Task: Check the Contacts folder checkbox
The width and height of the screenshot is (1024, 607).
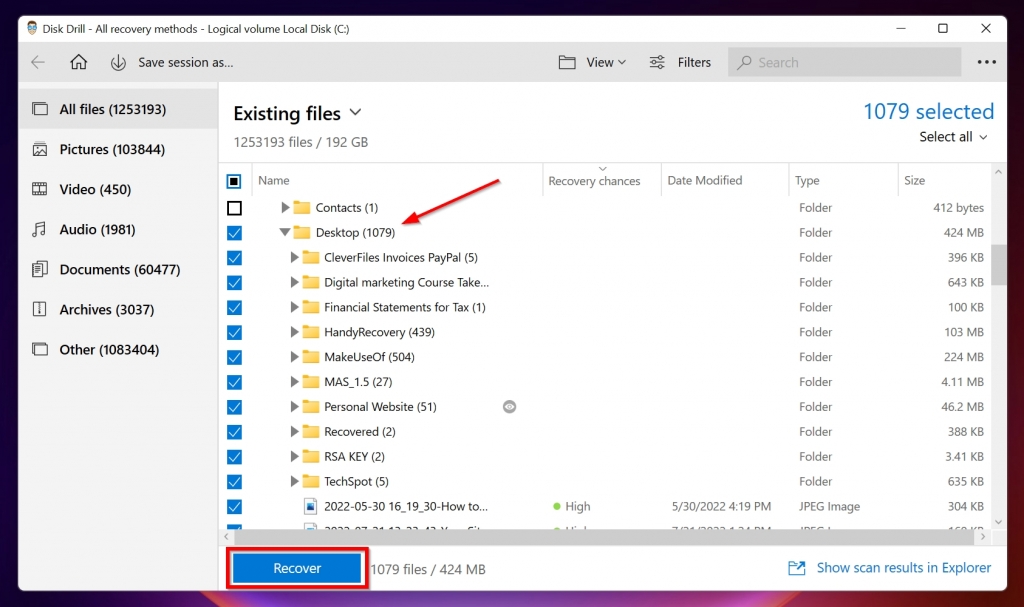Action: tap(234, 207)
